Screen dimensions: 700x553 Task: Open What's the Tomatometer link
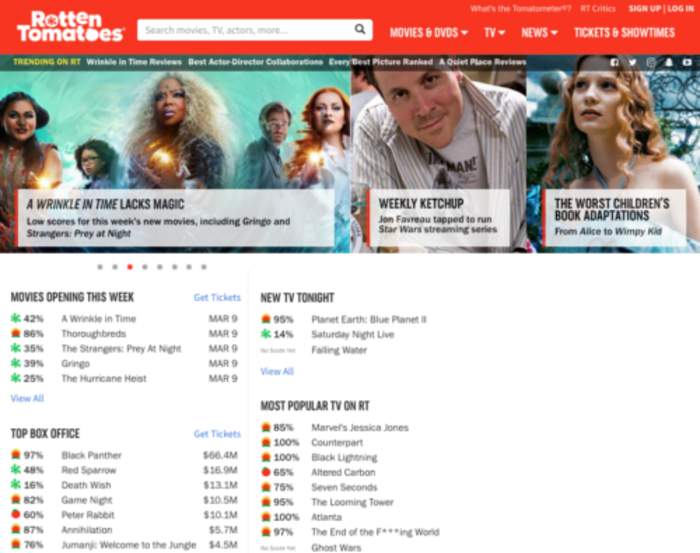point(521,8)
